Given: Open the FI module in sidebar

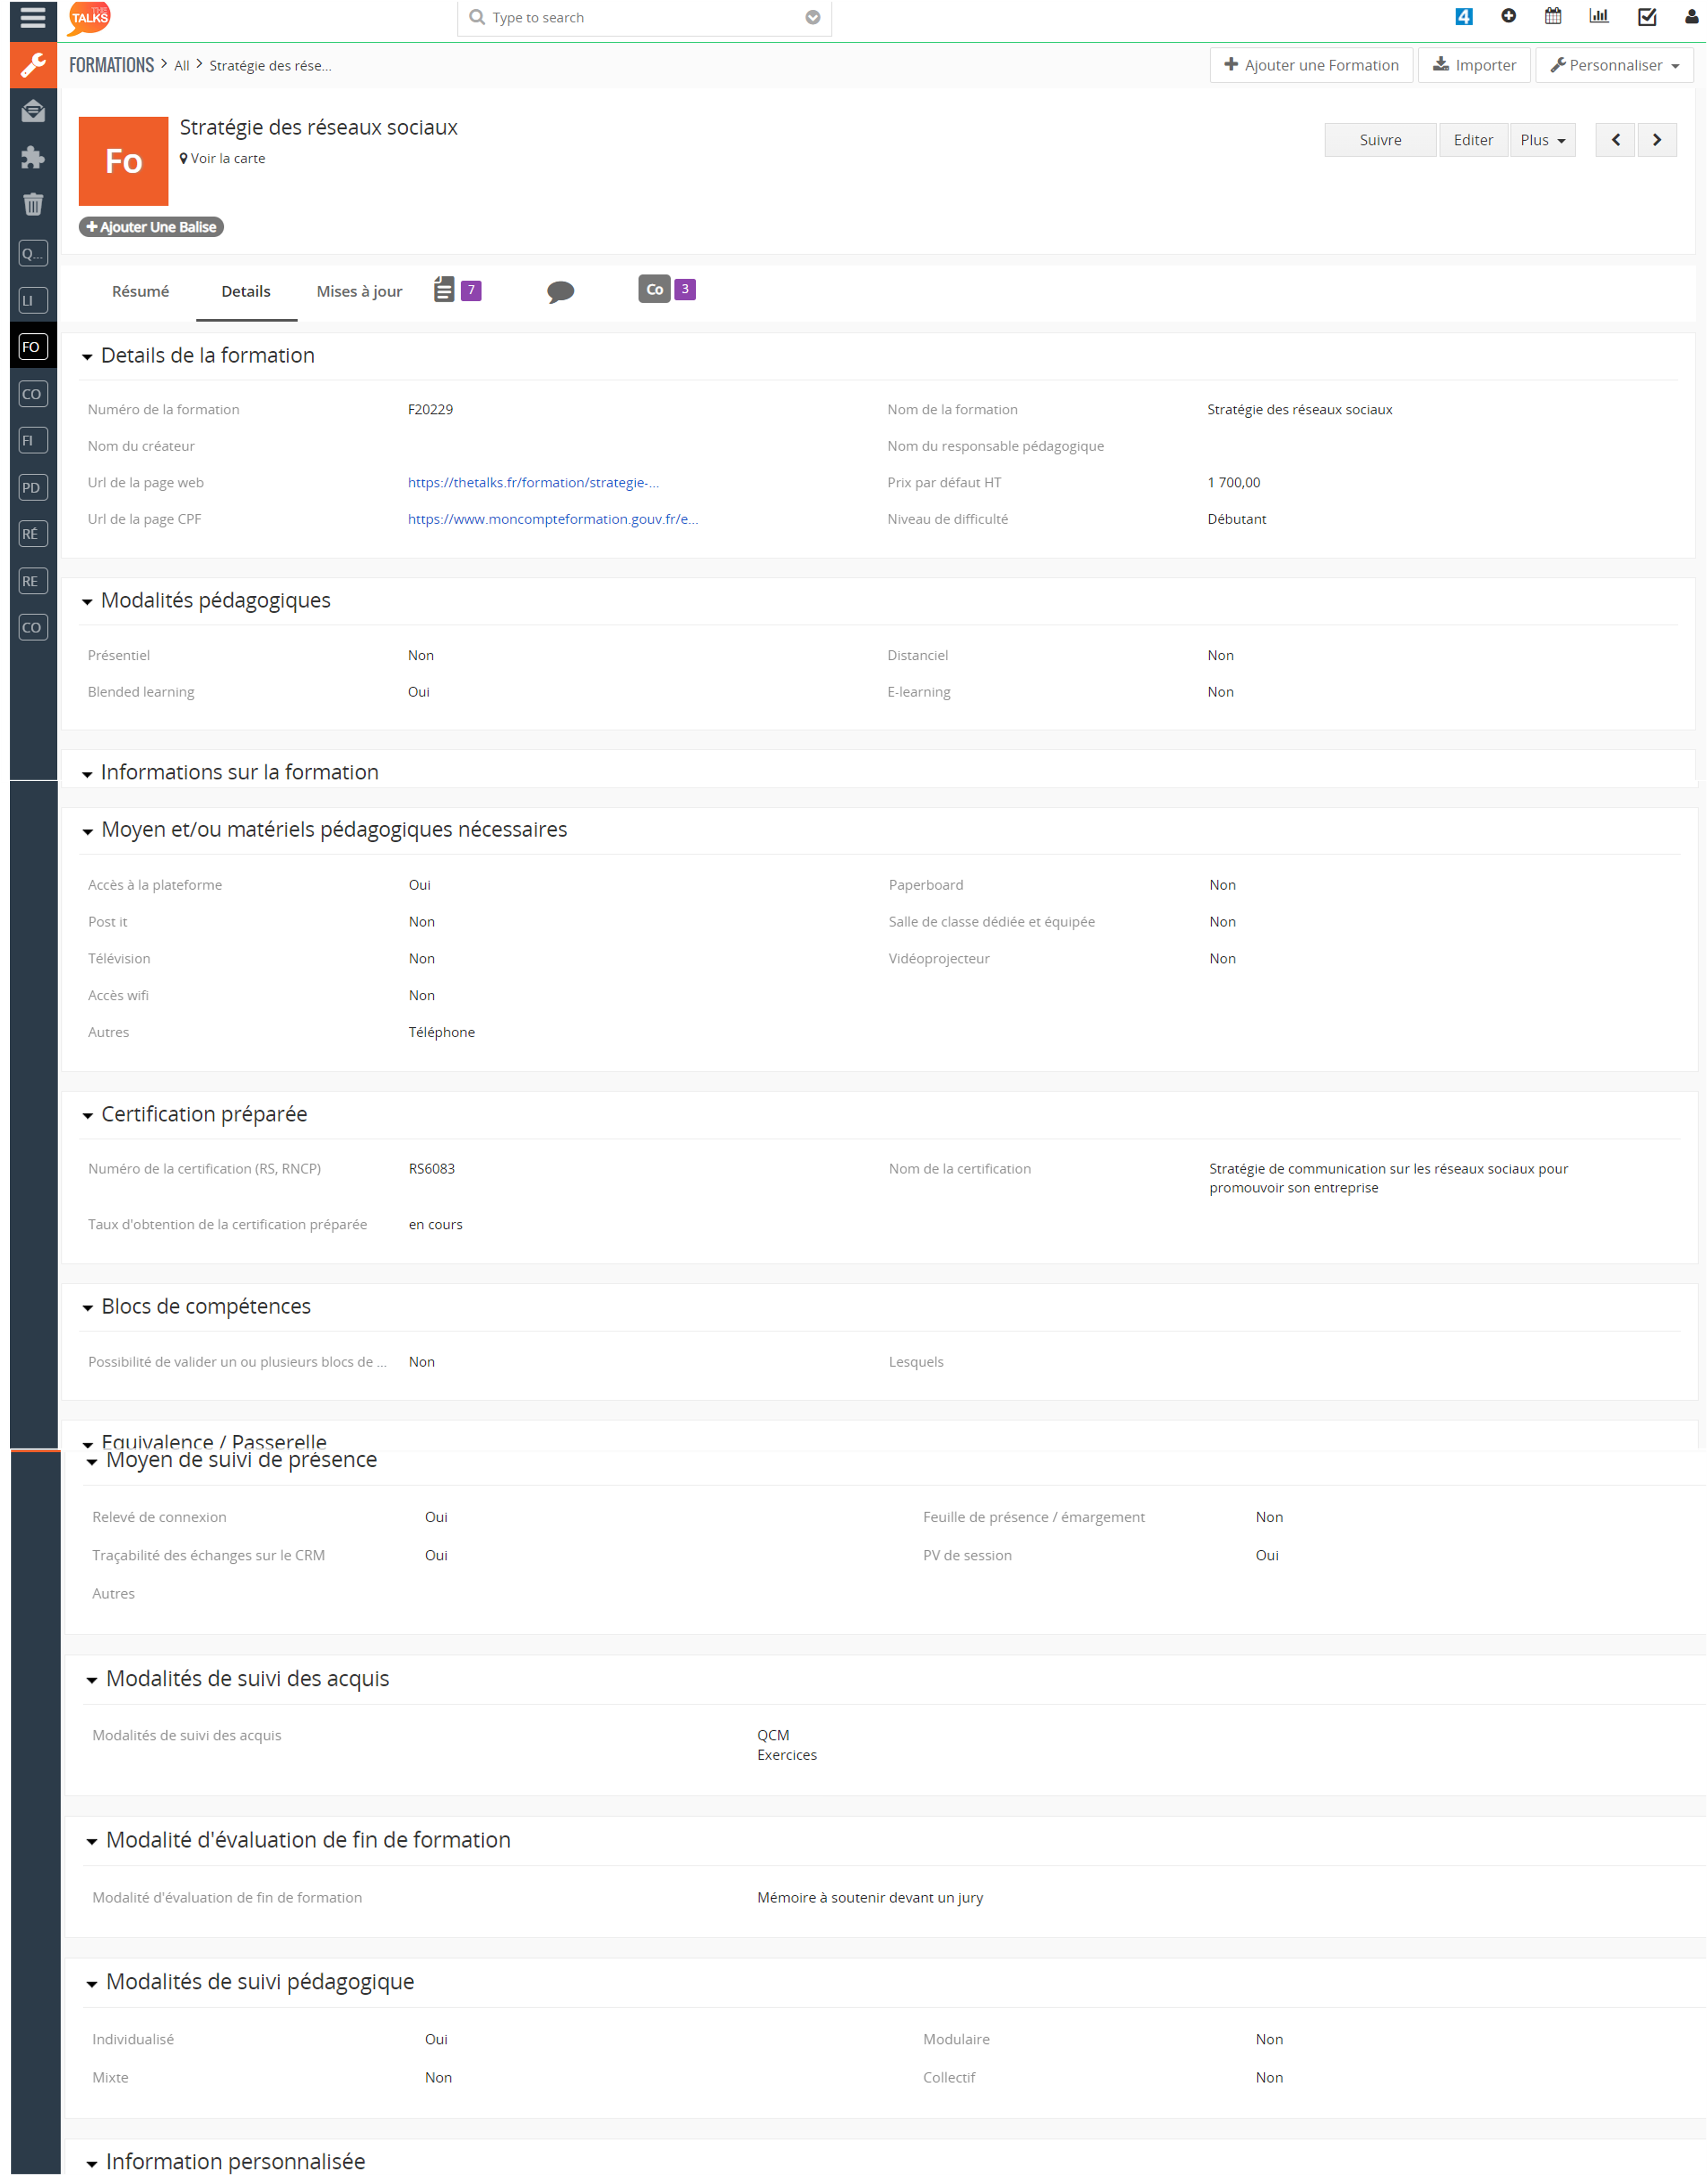Looking at the screenshot, I should point(33,440).
